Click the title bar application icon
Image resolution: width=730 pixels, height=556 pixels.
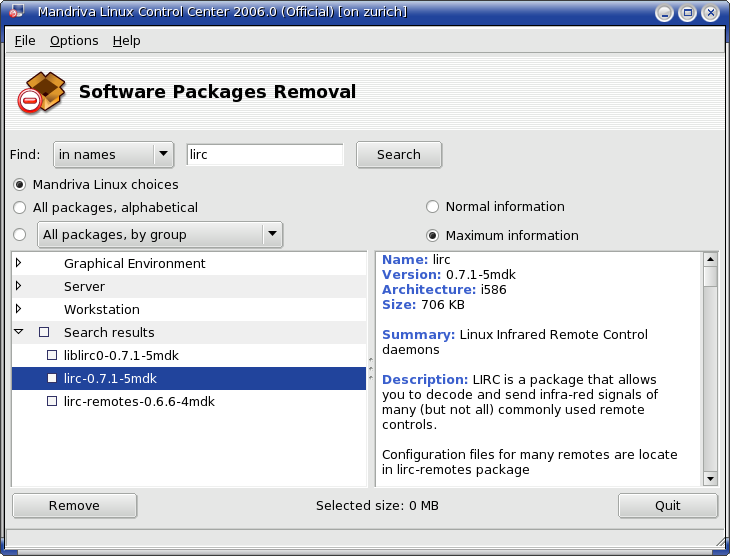[x=17, y=11]
